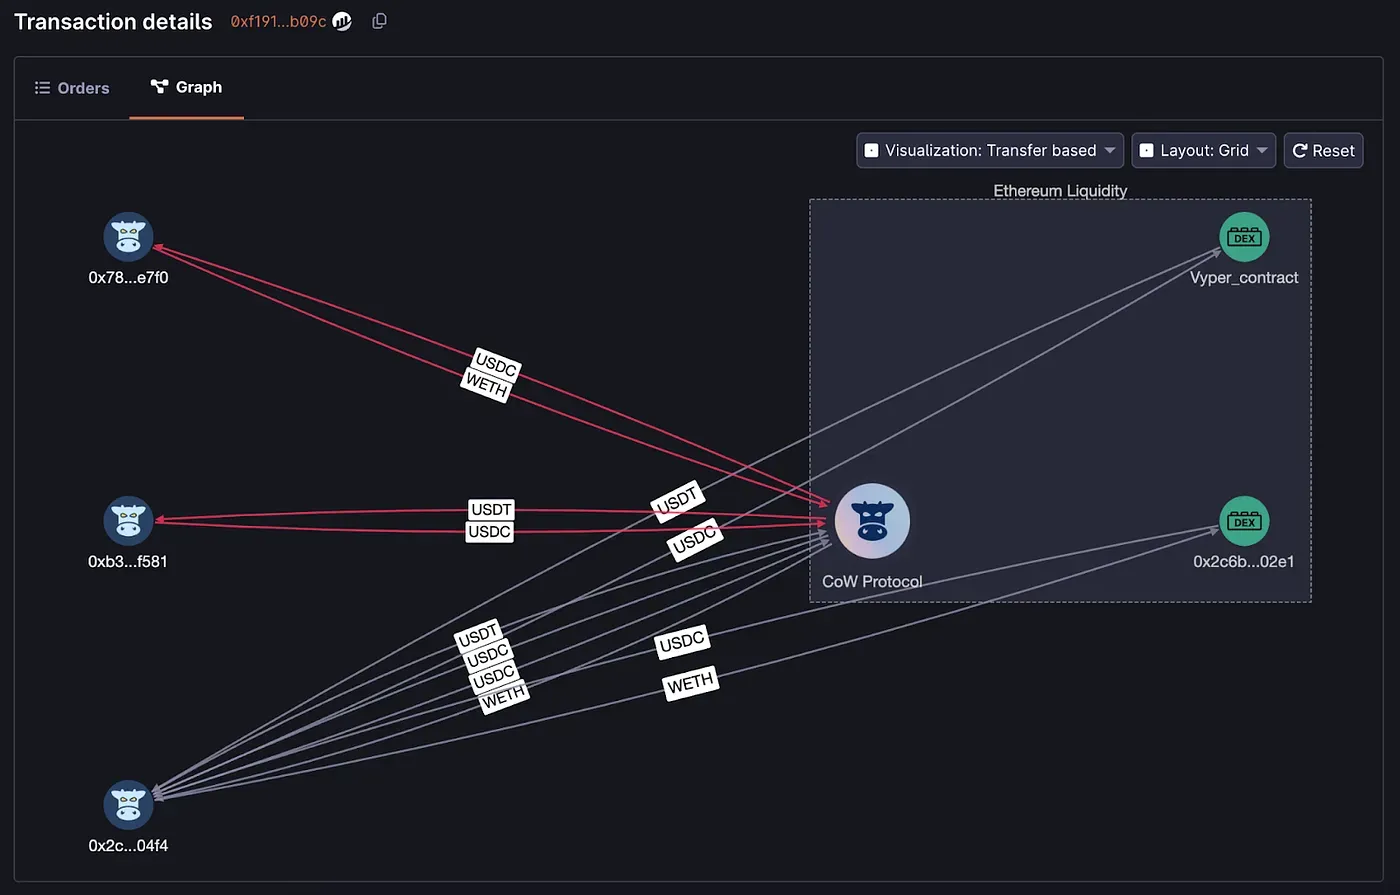This screenshot has width=1400, height=895.
Task: Select the USDT edge label near CoW Protocol
Action: (677, 497)
